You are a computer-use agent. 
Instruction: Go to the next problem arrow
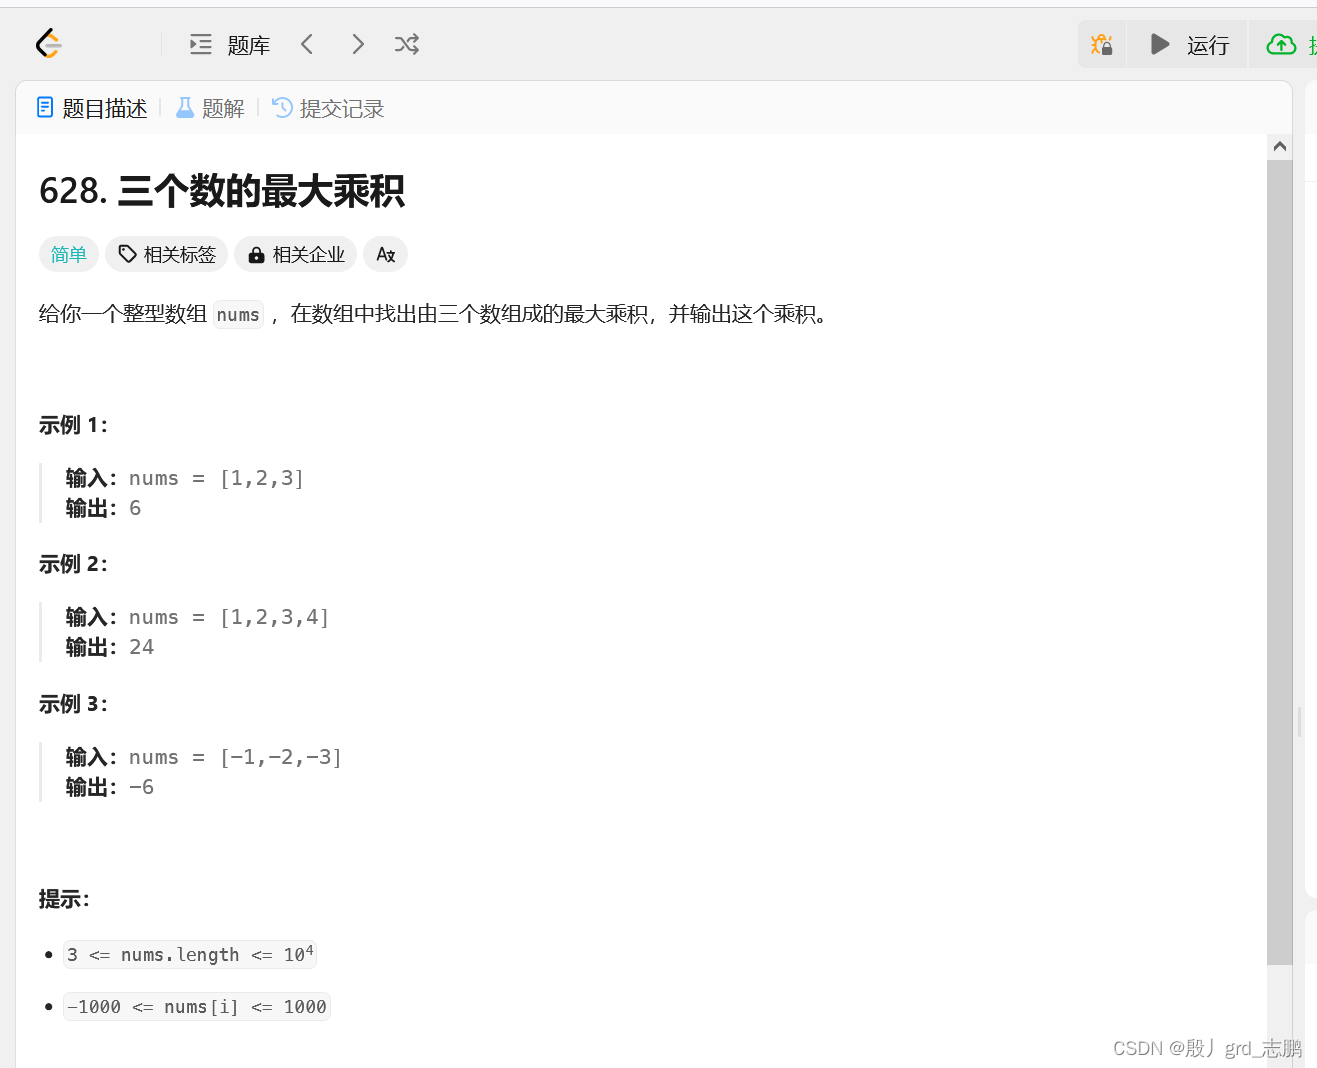coord(358,44)
